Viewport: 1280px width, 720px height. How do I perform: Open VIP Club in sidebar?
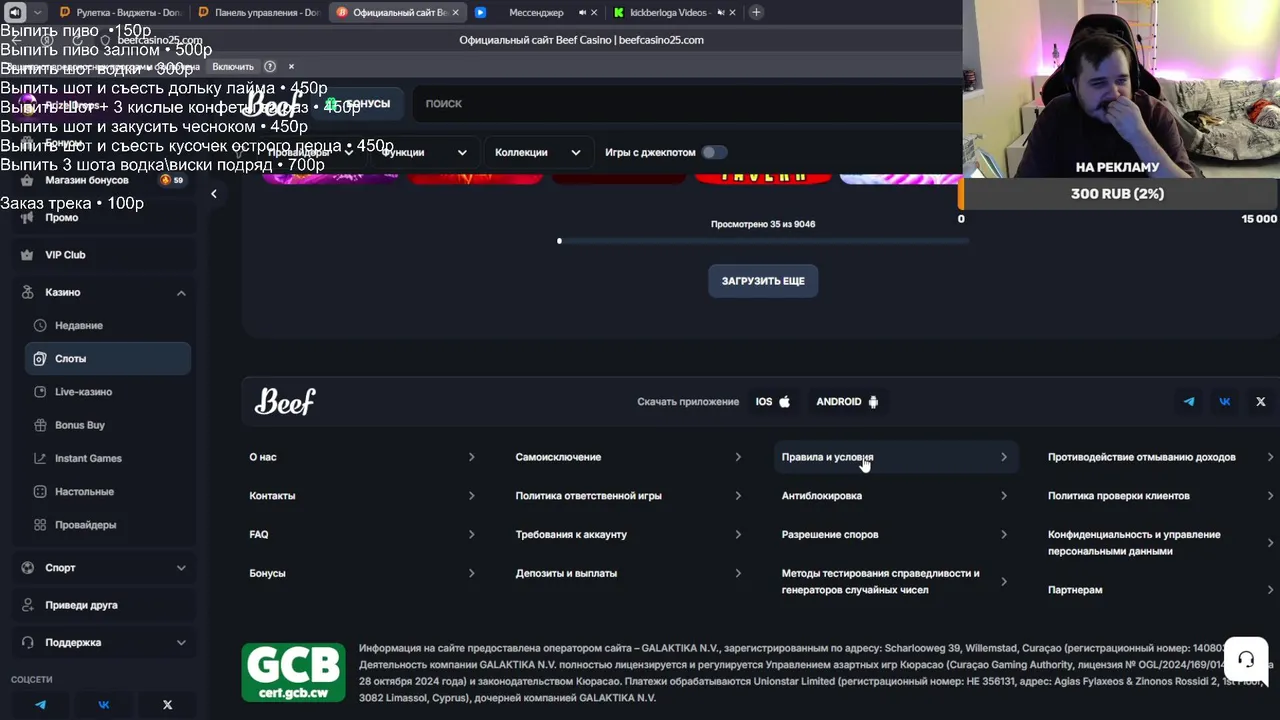coord(103,255)
